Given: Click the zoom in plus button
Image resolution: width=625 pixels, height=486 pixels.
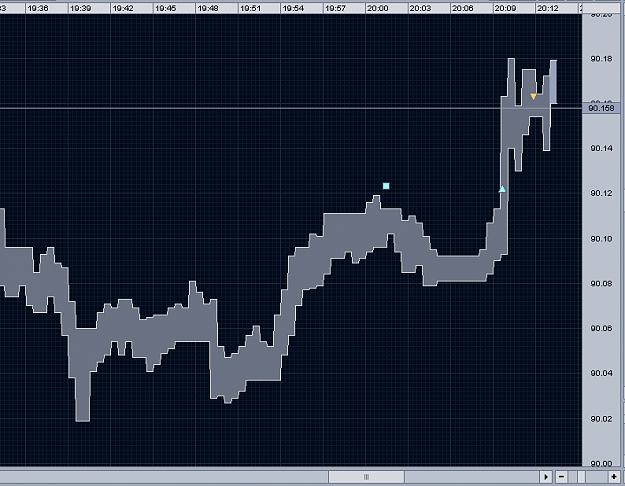Looking at the screenshot, I should pyautogui.click(x=614, y=476).
